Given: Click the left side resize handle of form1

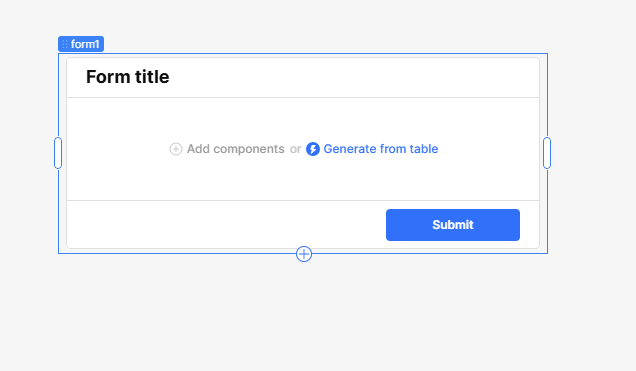Looking at the screenshot, I should 58,153.
